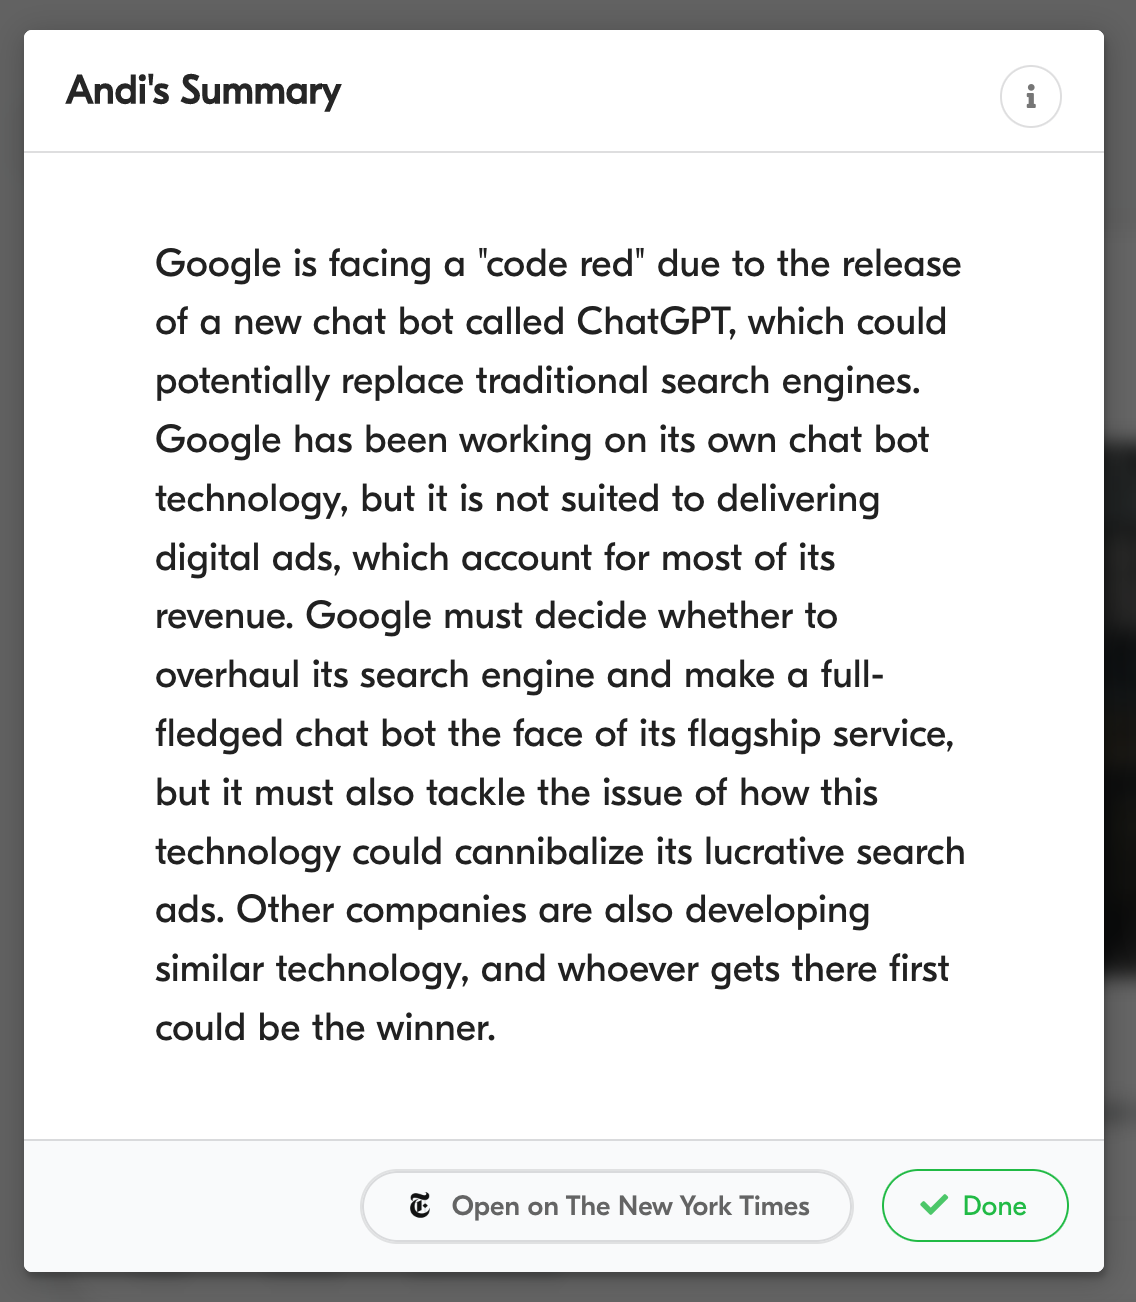
Task: Click the green checkmark icon
Action: [x=933, y=1205]
